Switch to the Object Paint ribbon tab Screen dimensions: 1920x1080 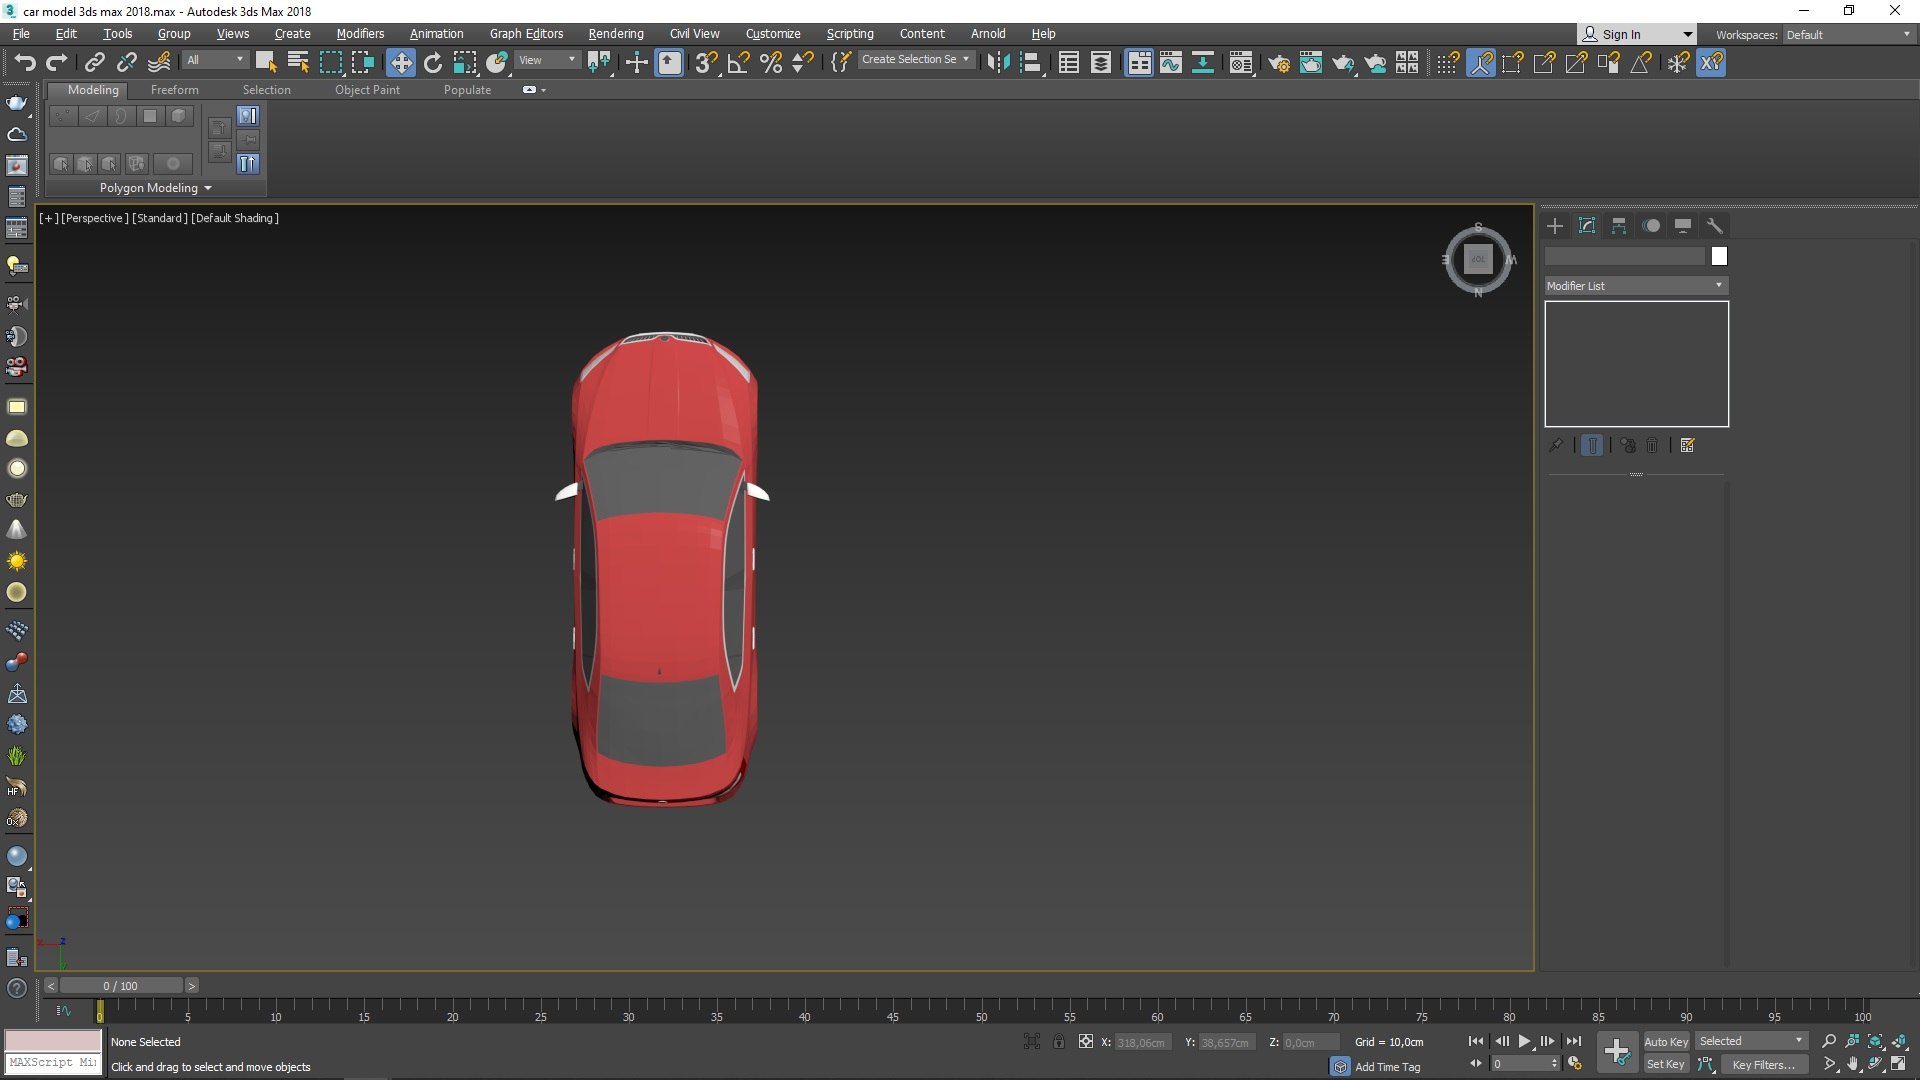[x=367, y=90]
